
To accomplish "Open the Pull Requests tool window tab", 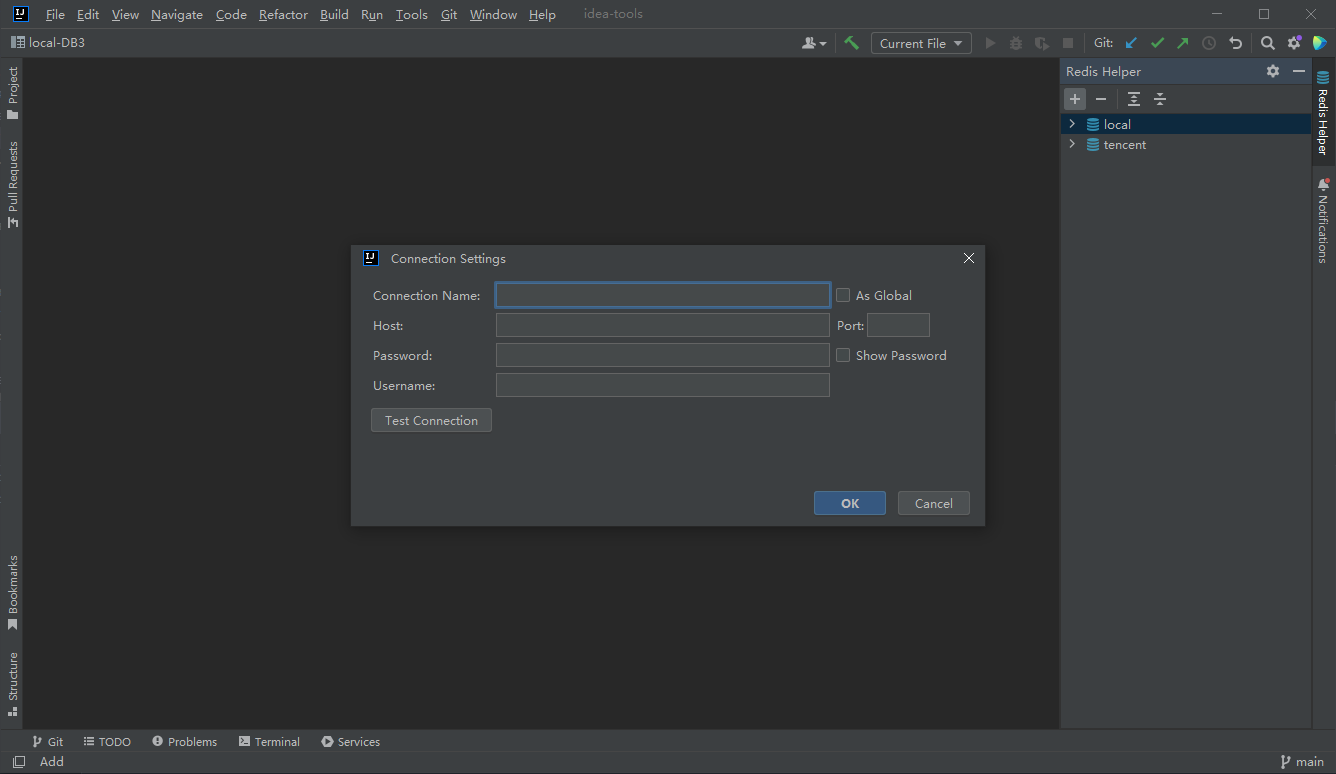I will [x=13, y=184].
